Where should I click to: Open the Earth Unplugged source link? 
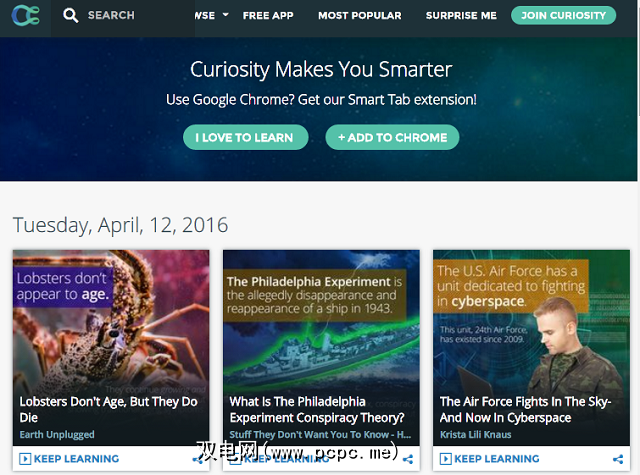pyautogui.click(x=57, y=435)
